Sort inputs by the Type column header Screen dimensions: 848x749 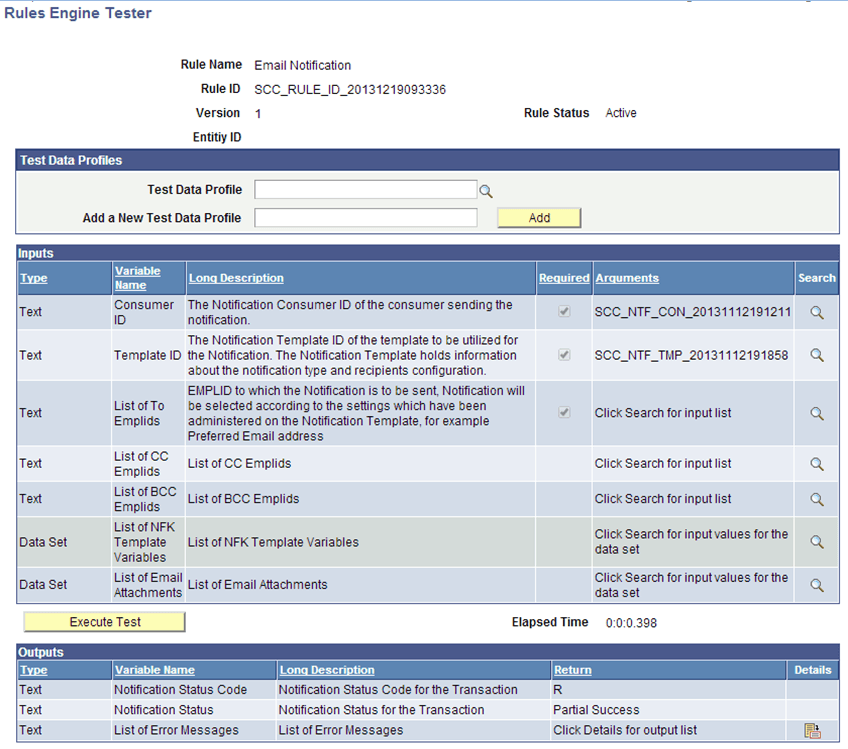click(x=33, y=278)
